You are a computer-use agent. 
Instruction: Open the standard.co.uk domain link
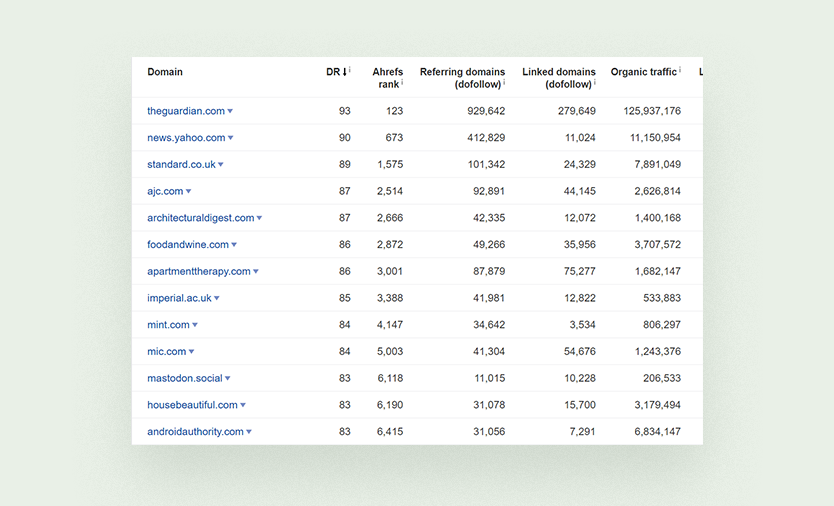pyautogui.click(x=181, y=164)
